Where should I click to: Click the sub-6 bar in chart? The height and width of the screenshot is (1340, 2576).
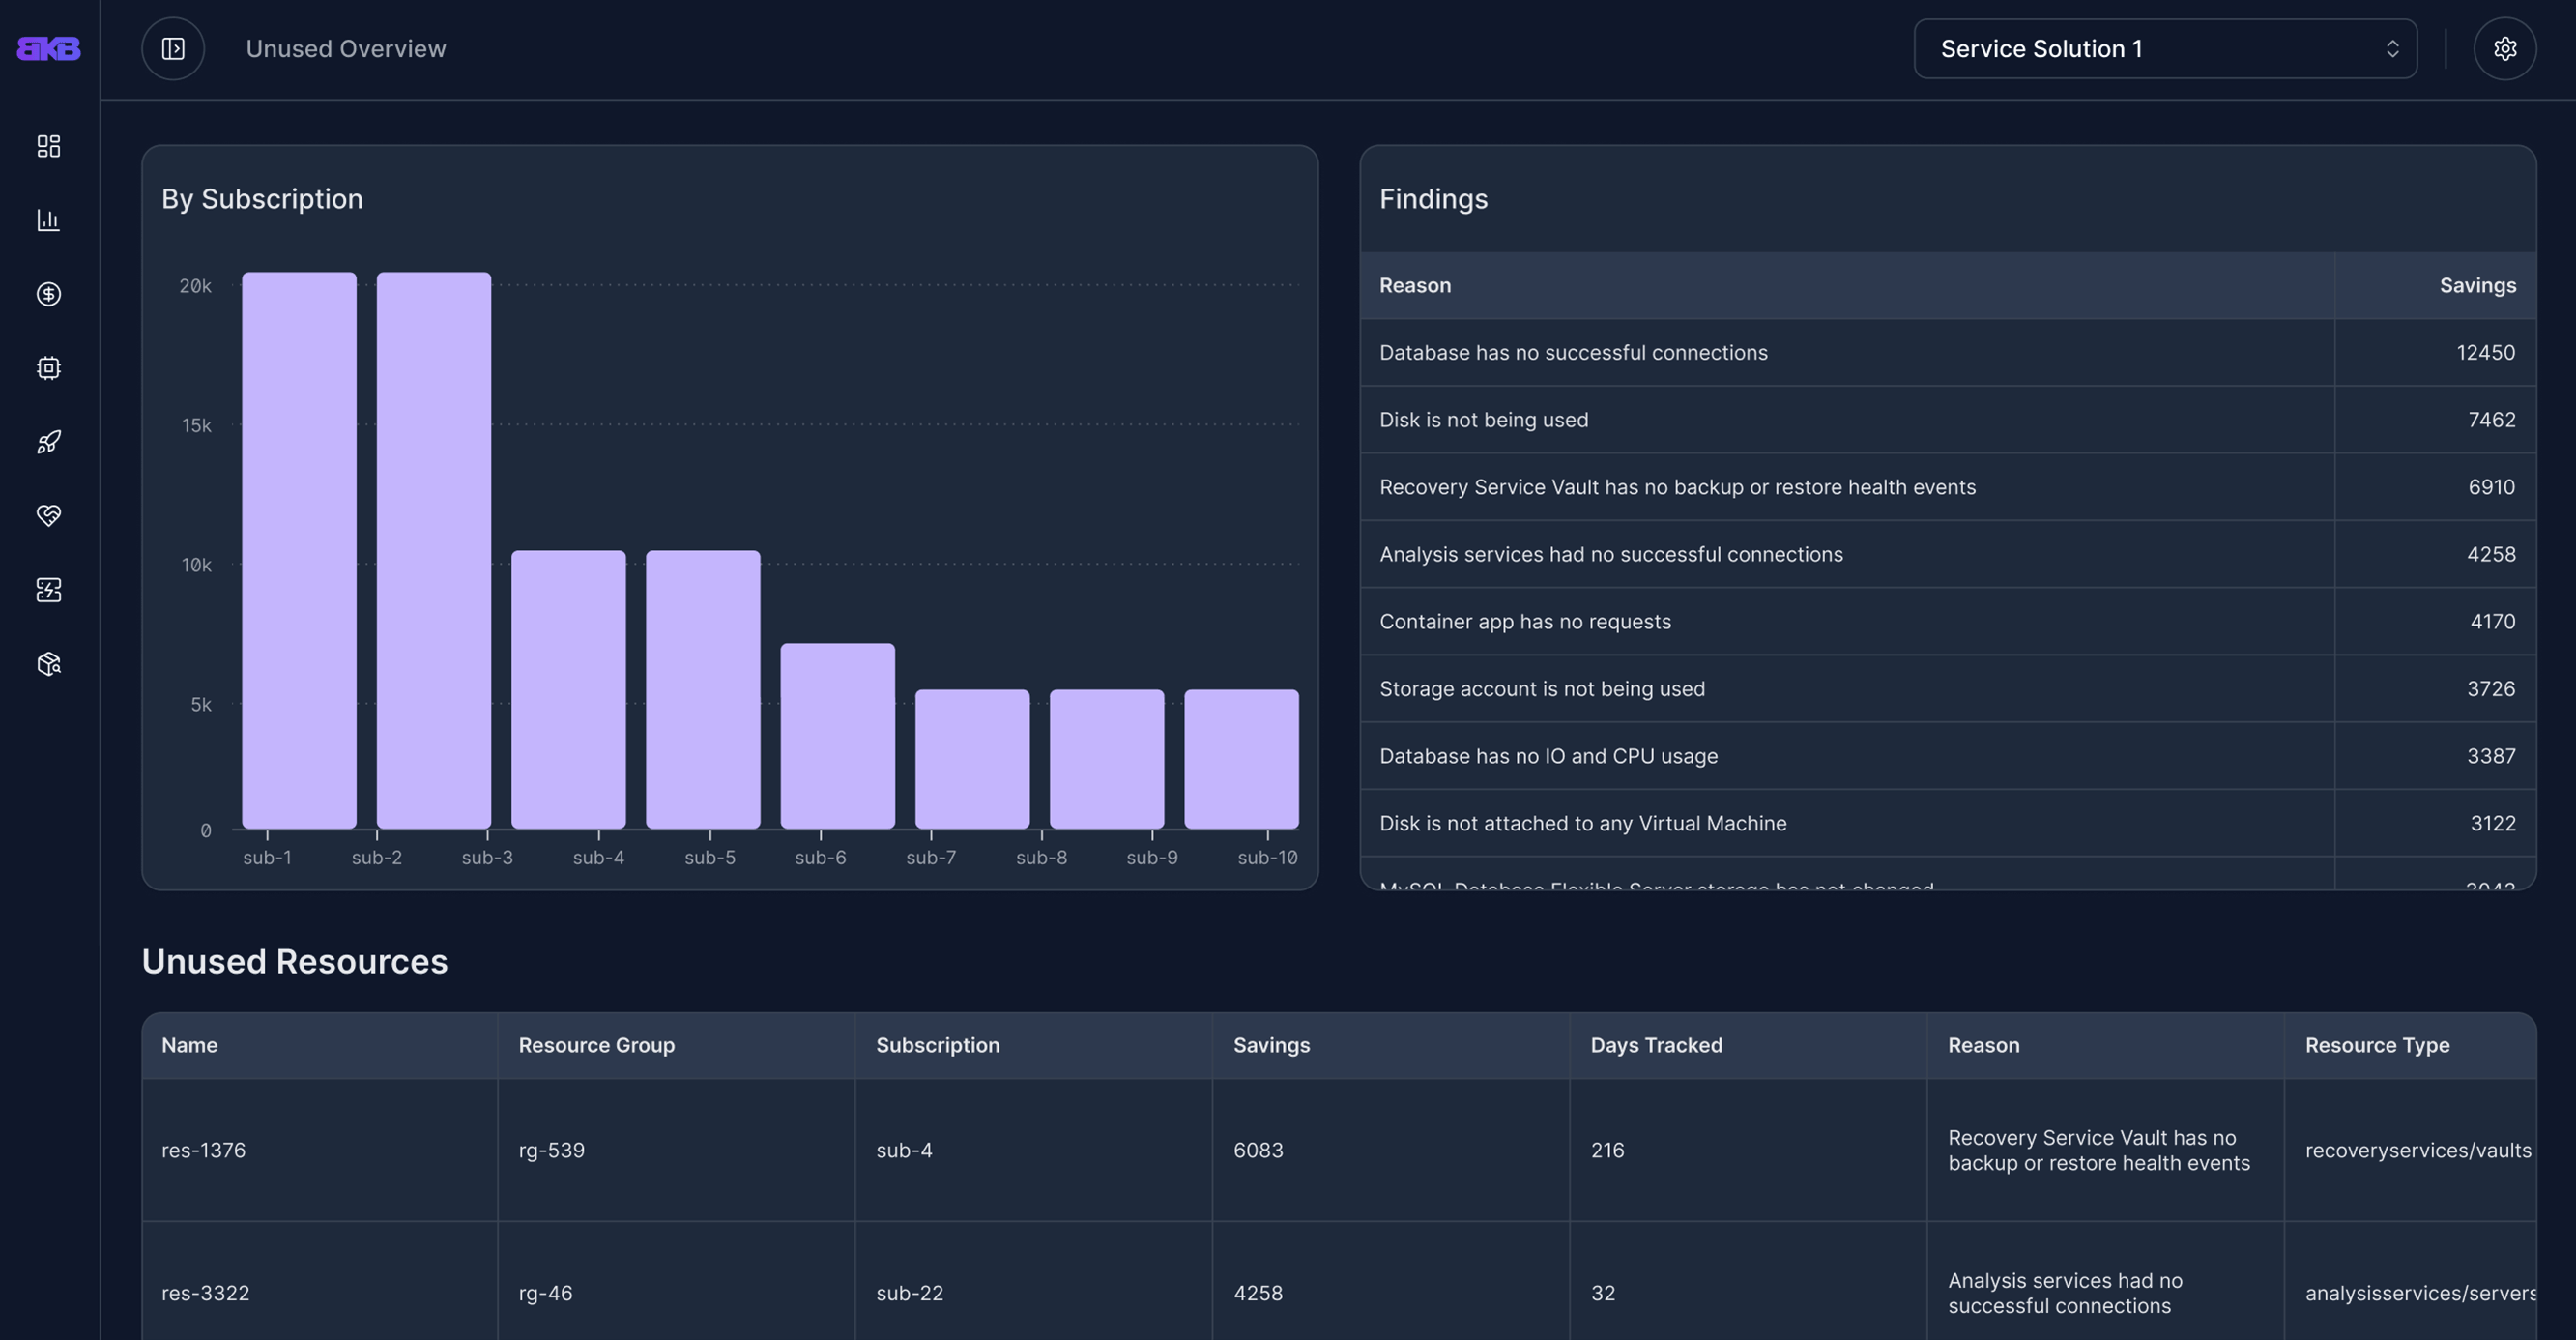click(x=972, y=759)
